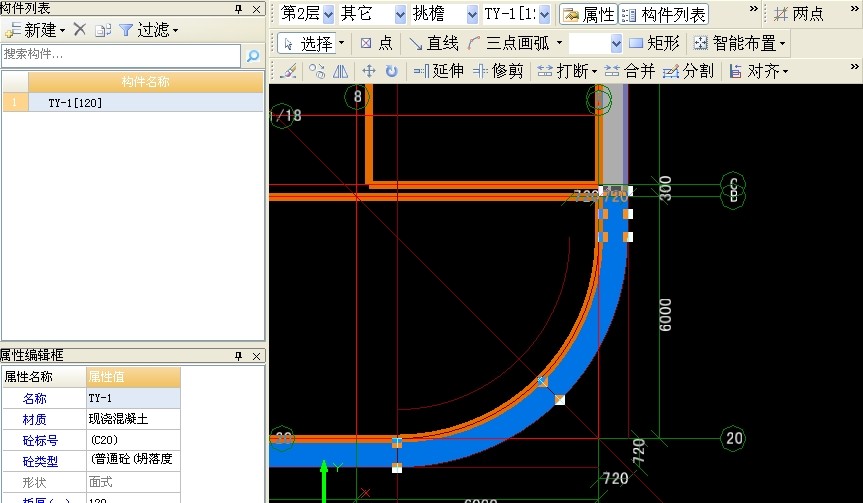Image resolution: width=863 pixels, height=503 pixels.
Task: Click the copy component icon
Action: pyautogui.click(x=103, y=30)
